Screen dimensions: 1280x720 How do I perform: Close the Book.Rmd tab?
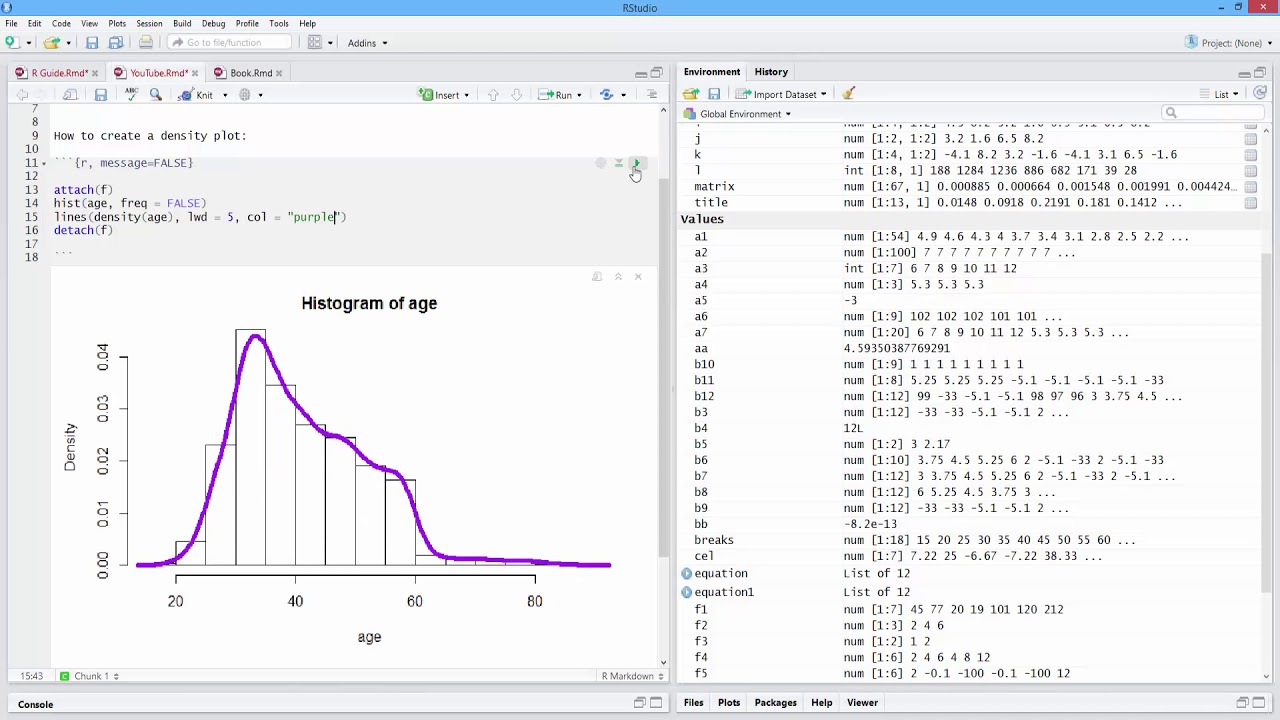point(279,73)
